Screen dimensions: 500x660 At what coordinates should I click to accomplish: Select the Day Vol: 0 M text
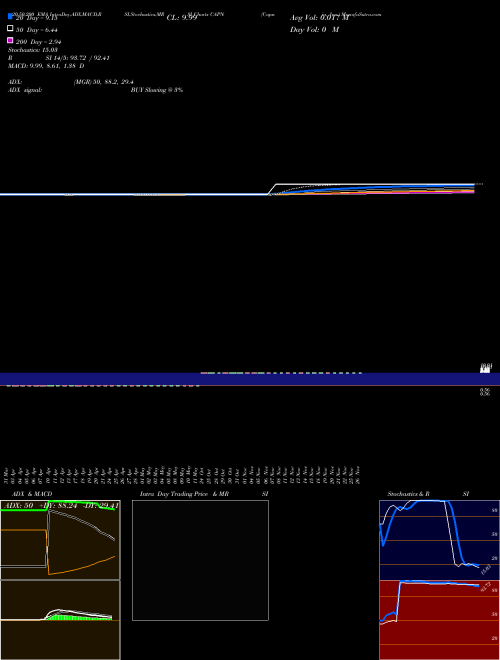tap(314, 30)
